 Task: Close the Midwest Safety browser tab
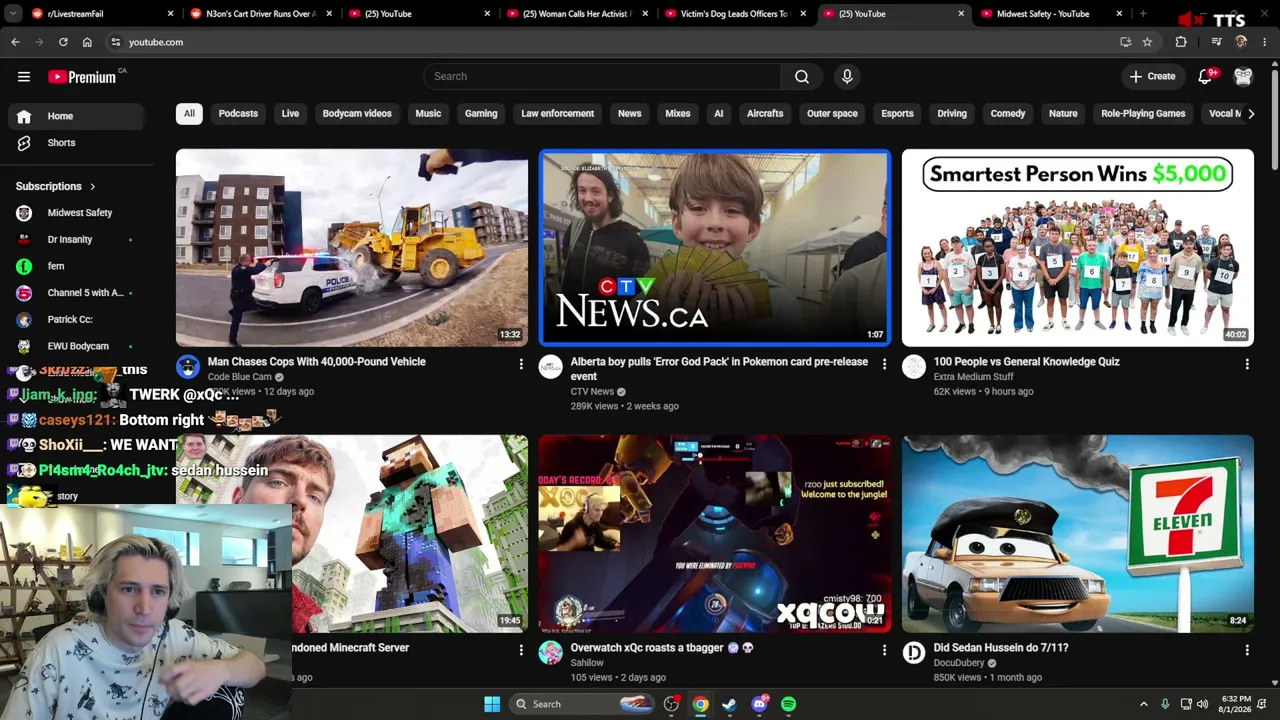coord(1119,14)
